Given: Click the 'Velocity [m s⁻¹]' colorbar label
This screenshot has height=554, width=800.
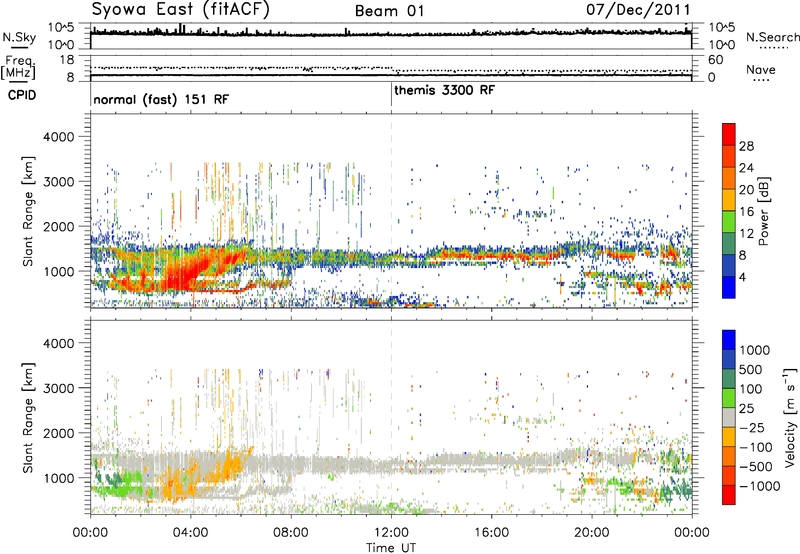Looking at the screenshot, I should (x=789, y=417).
